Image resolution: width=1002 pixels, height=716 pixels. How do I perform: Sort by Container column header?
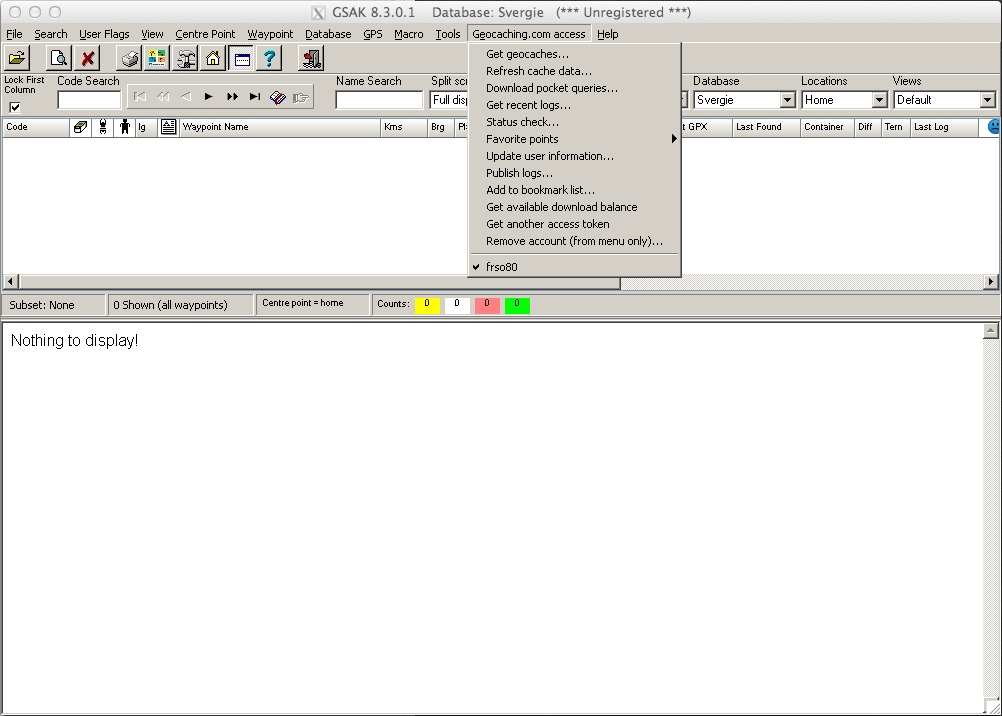pyautogui.click(x=828, y=127)
